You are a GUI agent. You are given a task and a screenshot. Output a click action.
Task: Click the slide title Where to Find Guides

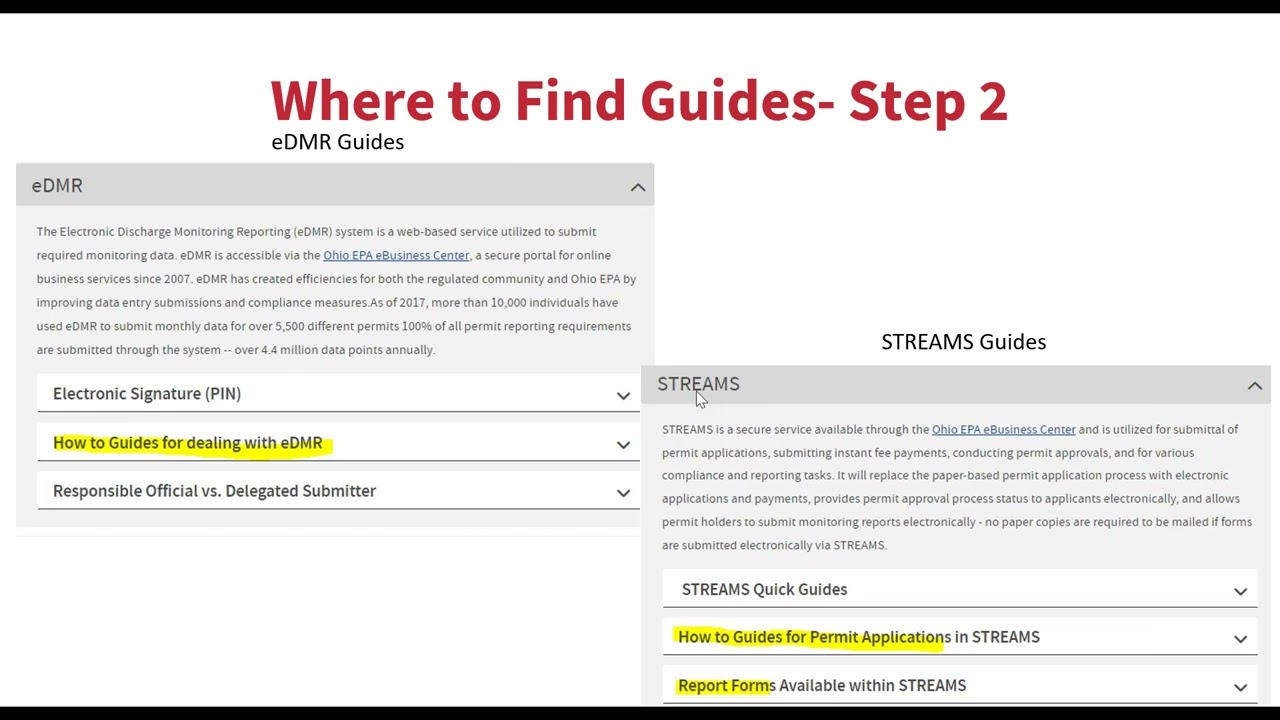(x=639, y=100)
